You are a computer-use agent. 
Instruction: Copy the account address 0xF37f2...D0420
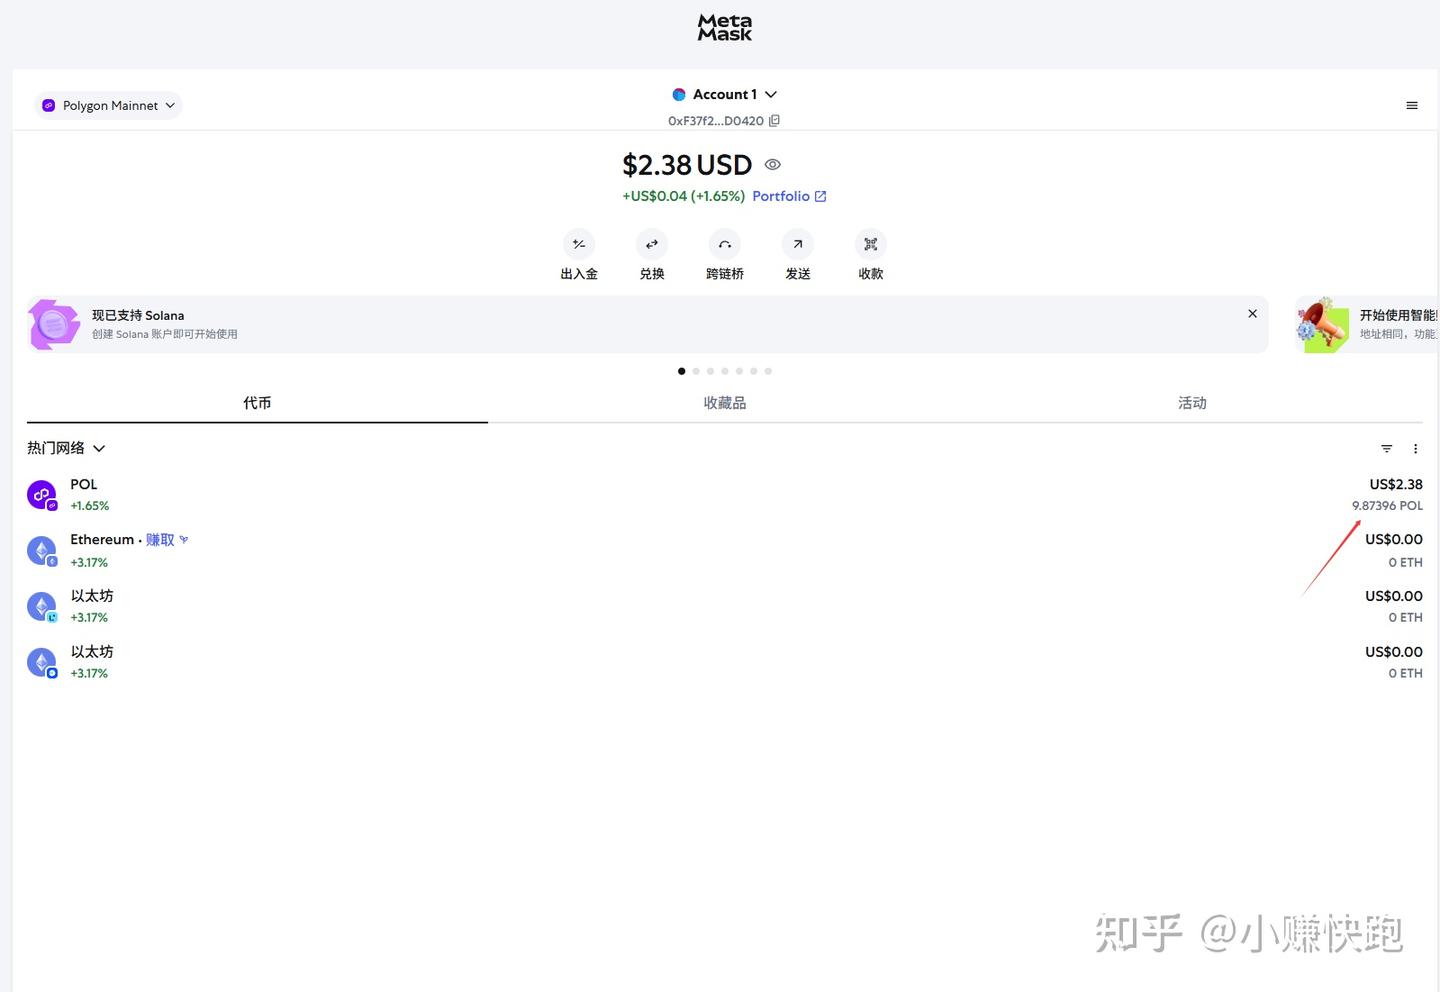[775, 121]
